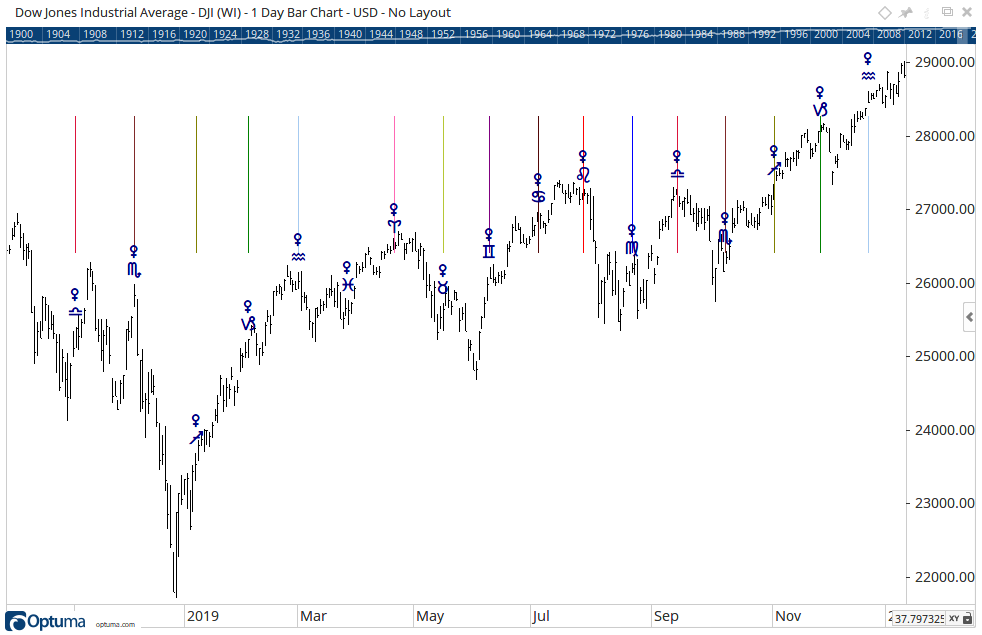Click the Optuma logo
This screenshot has height=635, width=982.
pos(45,621)
